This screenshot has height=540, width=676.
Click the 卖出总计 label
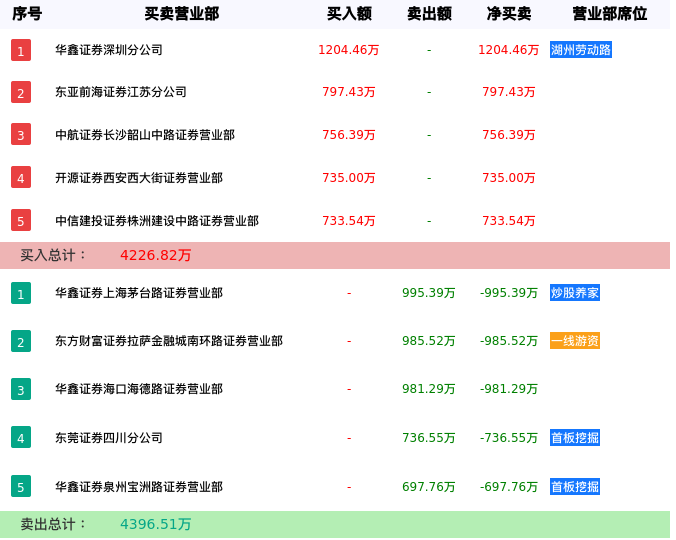[53, 524]
